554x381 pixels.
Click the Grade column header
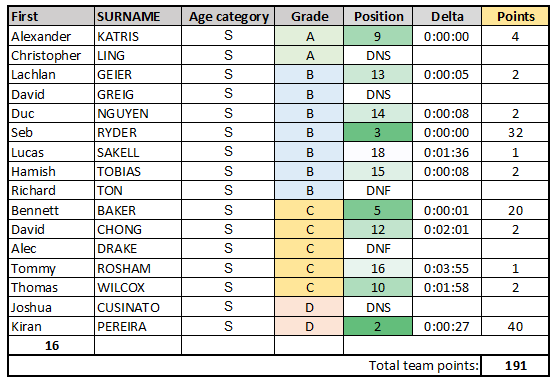(309, 16)
